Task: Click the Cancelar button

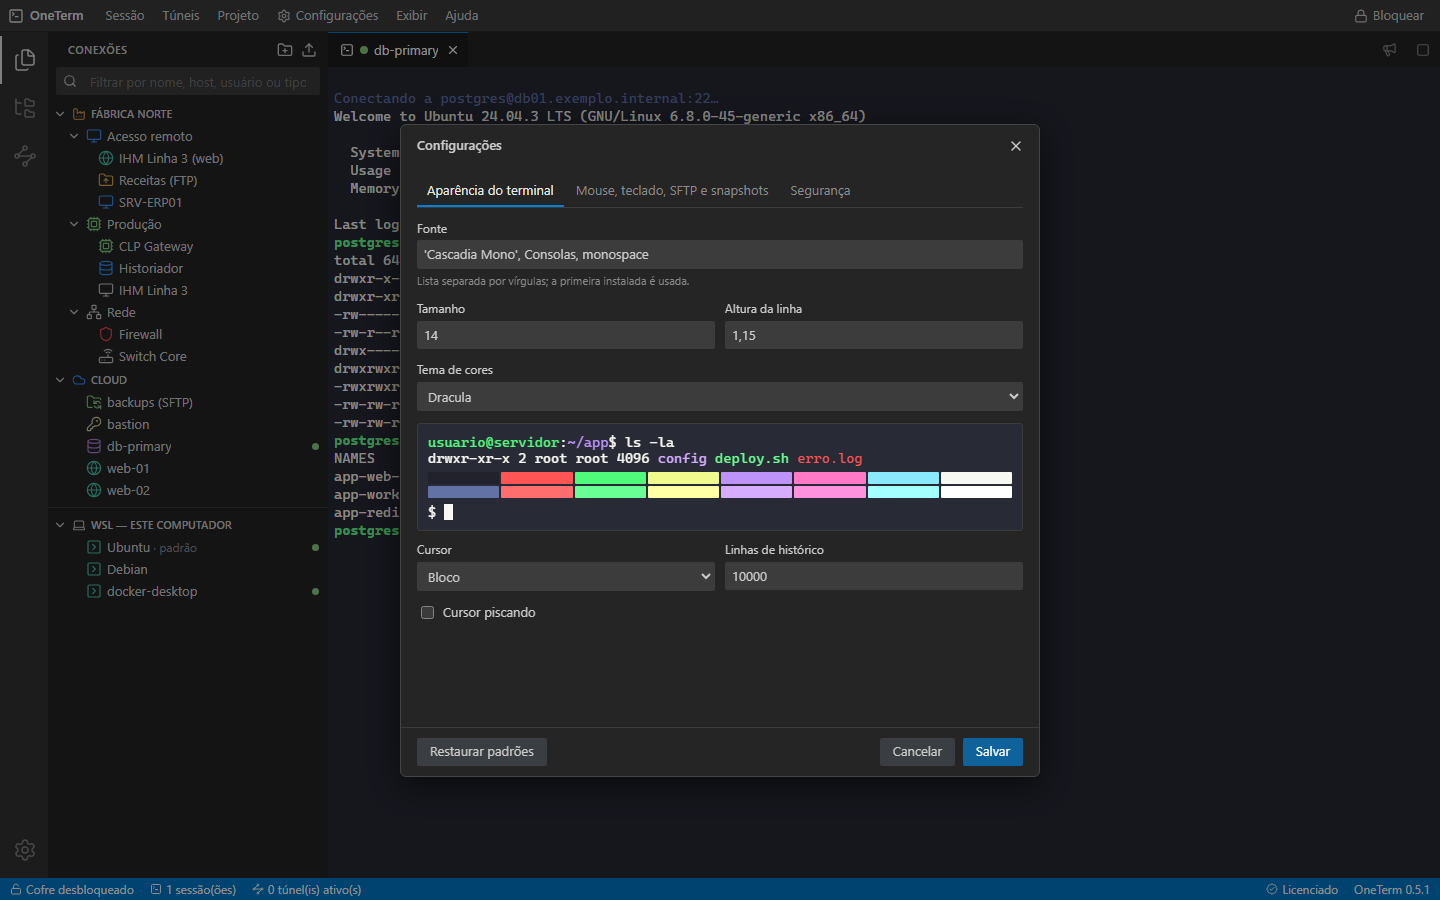Action: point(917,752)
